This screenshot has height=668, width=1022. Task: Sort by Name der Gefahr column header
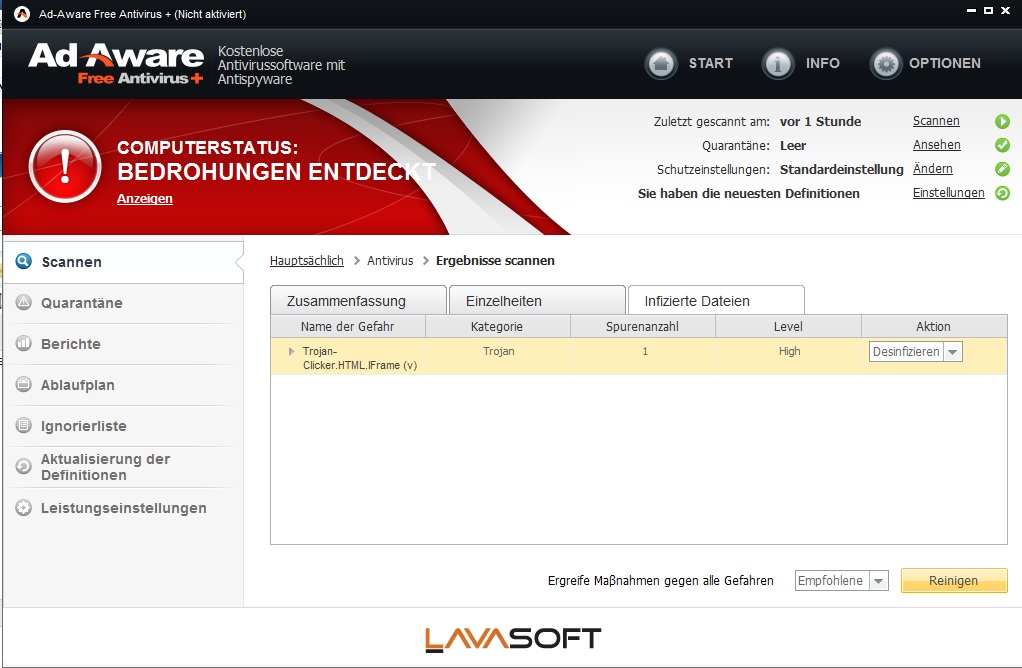tap(348, 327)
